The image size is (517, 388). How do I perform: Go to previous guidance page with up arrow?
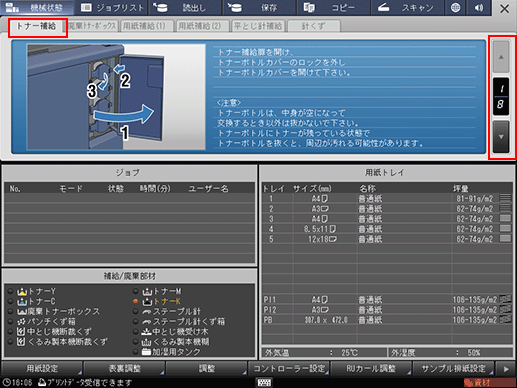[x=501, y=57]
